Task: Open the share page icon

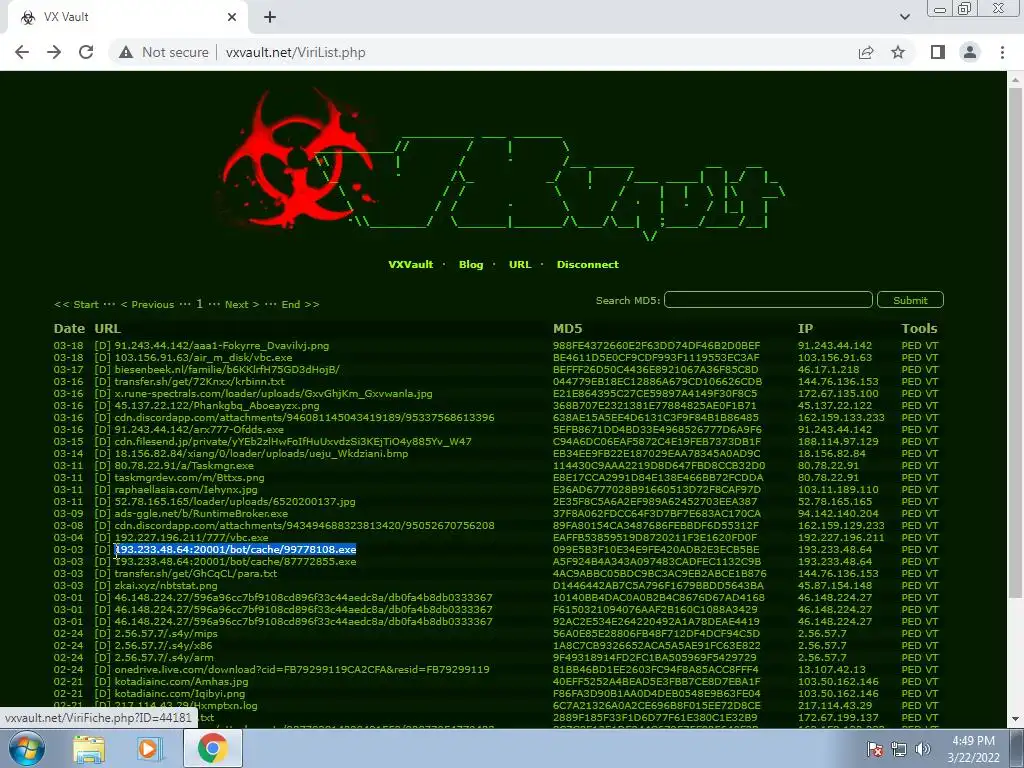Action: tap(866, 52)
